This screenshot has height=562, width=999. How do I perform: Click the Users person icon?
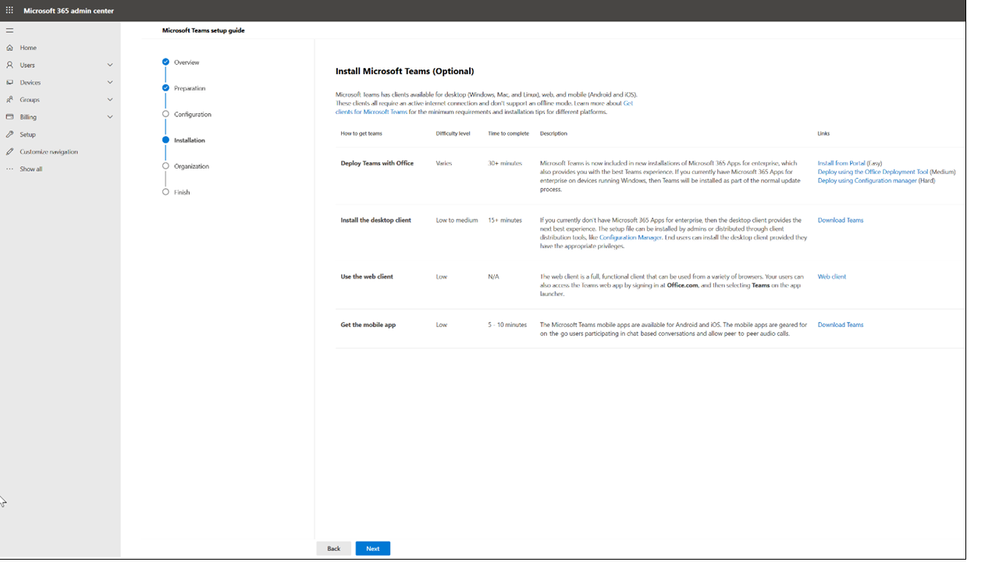point(10,65)
